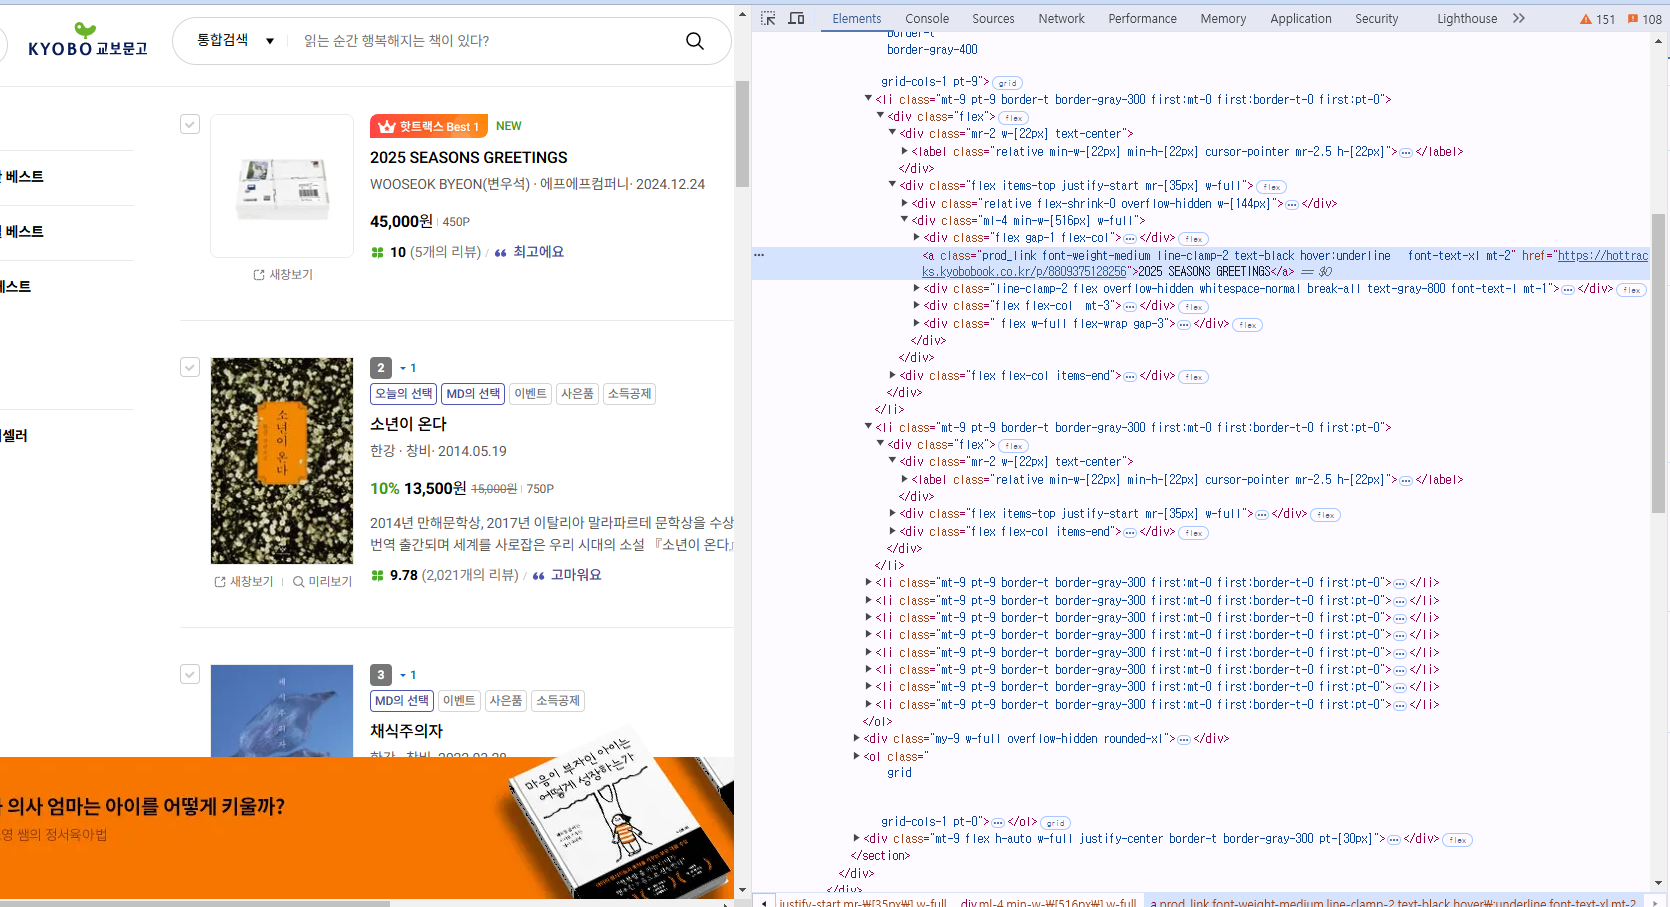
Task: Click the 사은품 tag under 소년이 온다
Action: pyautogui.click(x=577, y=394)
